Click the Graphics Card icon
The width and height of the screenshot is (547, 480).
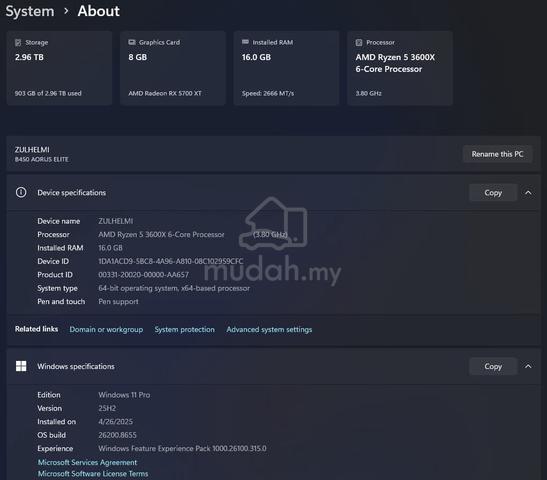tap(132, 42)
